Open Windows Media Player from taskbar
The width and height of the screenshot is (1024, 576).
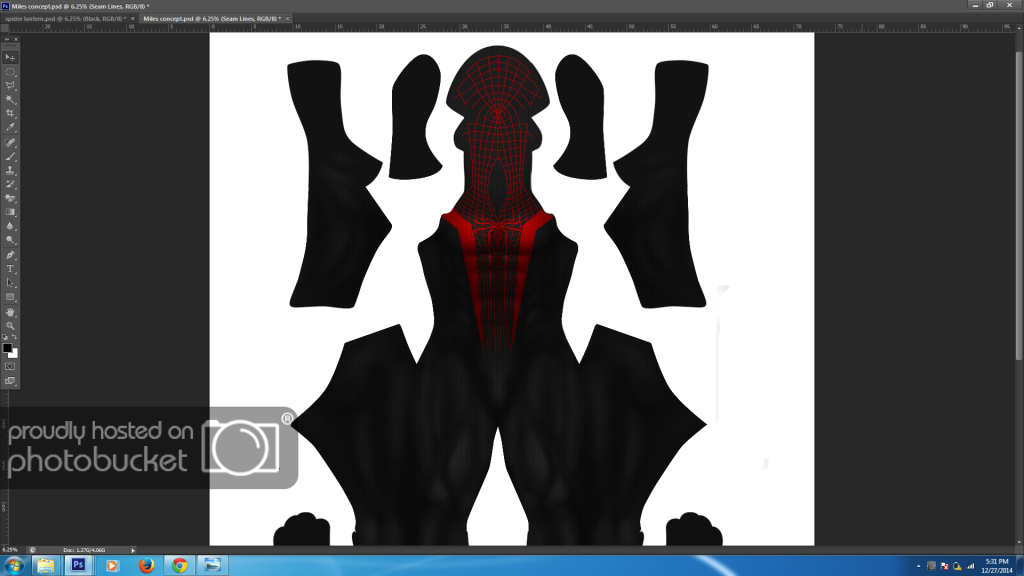pos(112,566)
